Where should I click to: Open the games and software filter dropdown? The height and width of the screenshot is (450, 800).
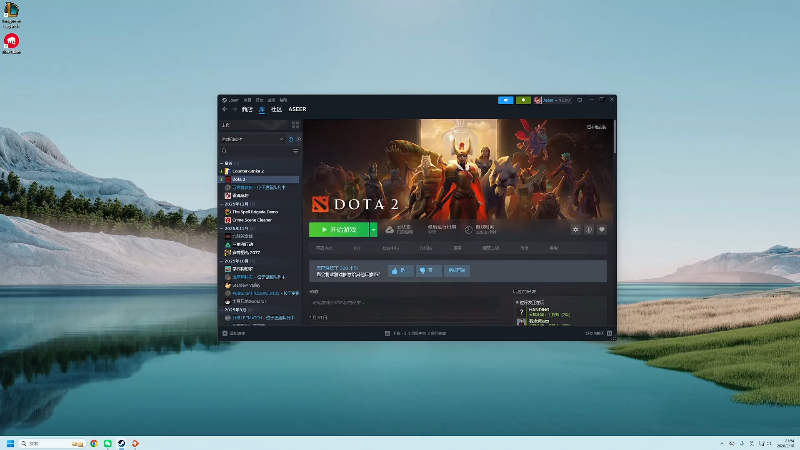[x=253, y=139]
